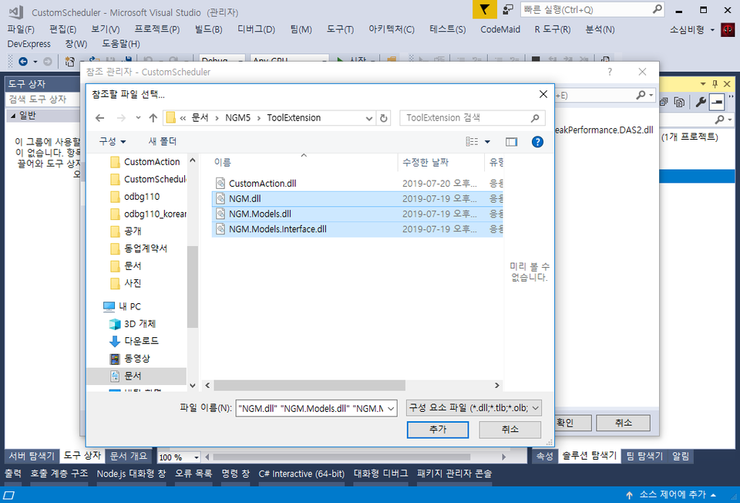Go up one folder level in file dialog
Screen dimensions: 740x503
click(x=153, y=118)
